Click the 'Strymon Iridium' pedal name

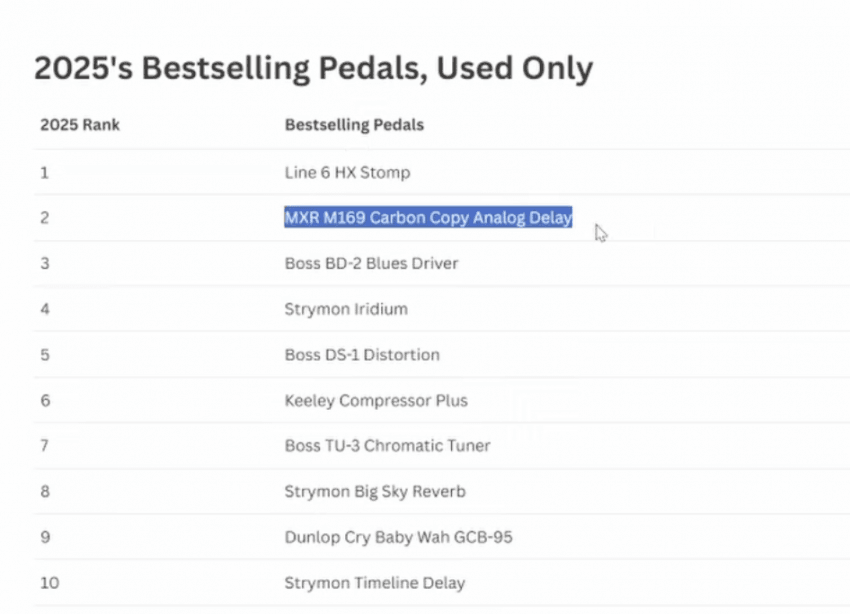tap(346, 309)
